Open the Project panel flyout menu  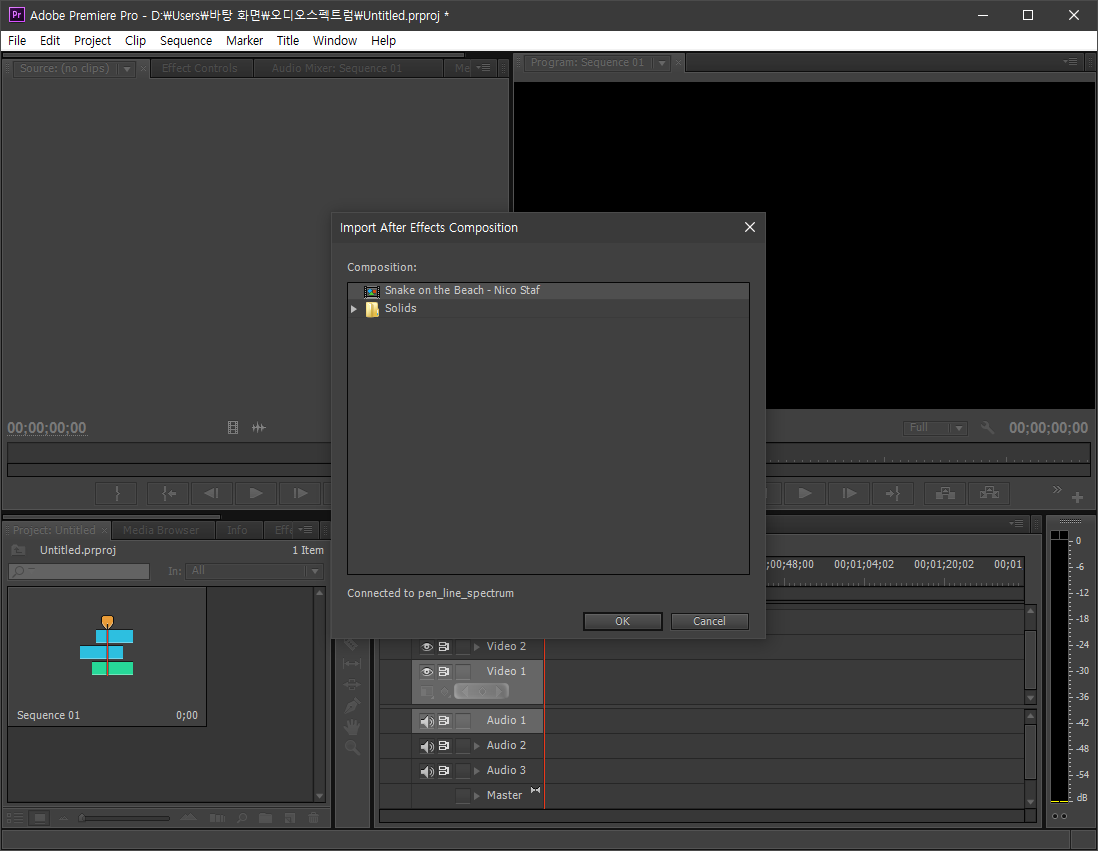click(305, 530)
